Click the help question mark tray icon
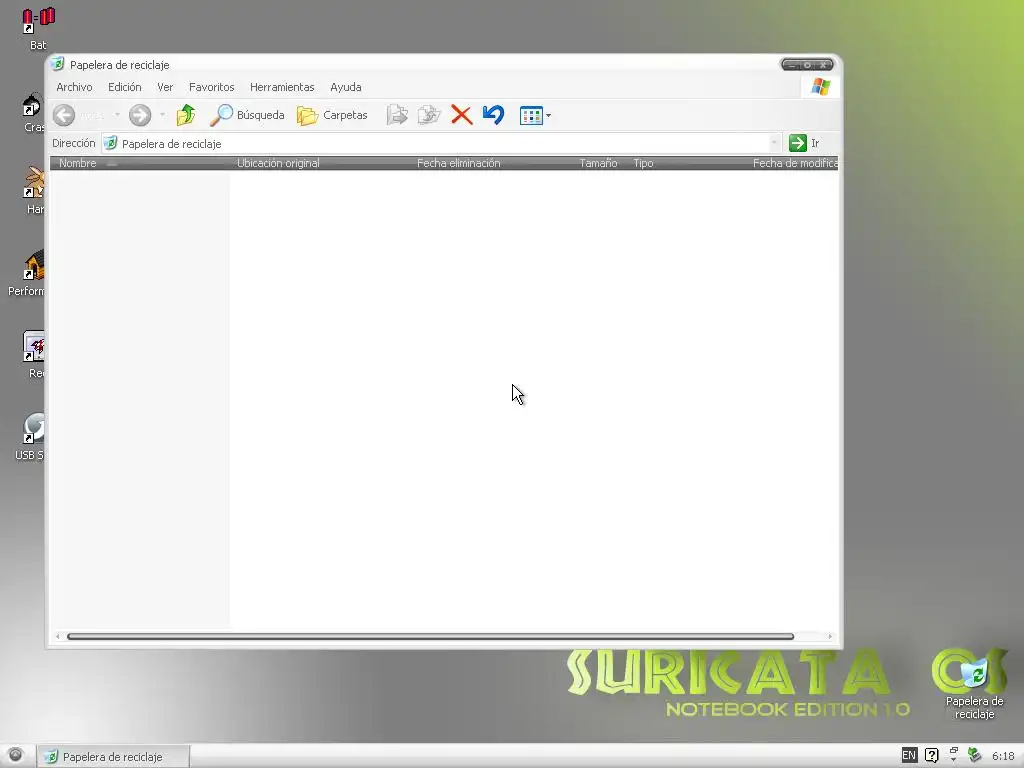 click(x=932, y=756)
